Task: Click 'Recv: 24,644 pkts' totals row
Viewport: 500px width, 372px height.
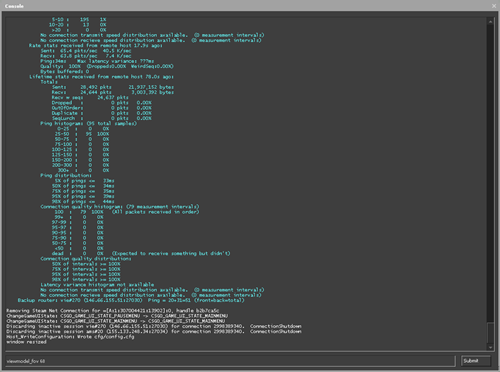Action: pos(113,92)
